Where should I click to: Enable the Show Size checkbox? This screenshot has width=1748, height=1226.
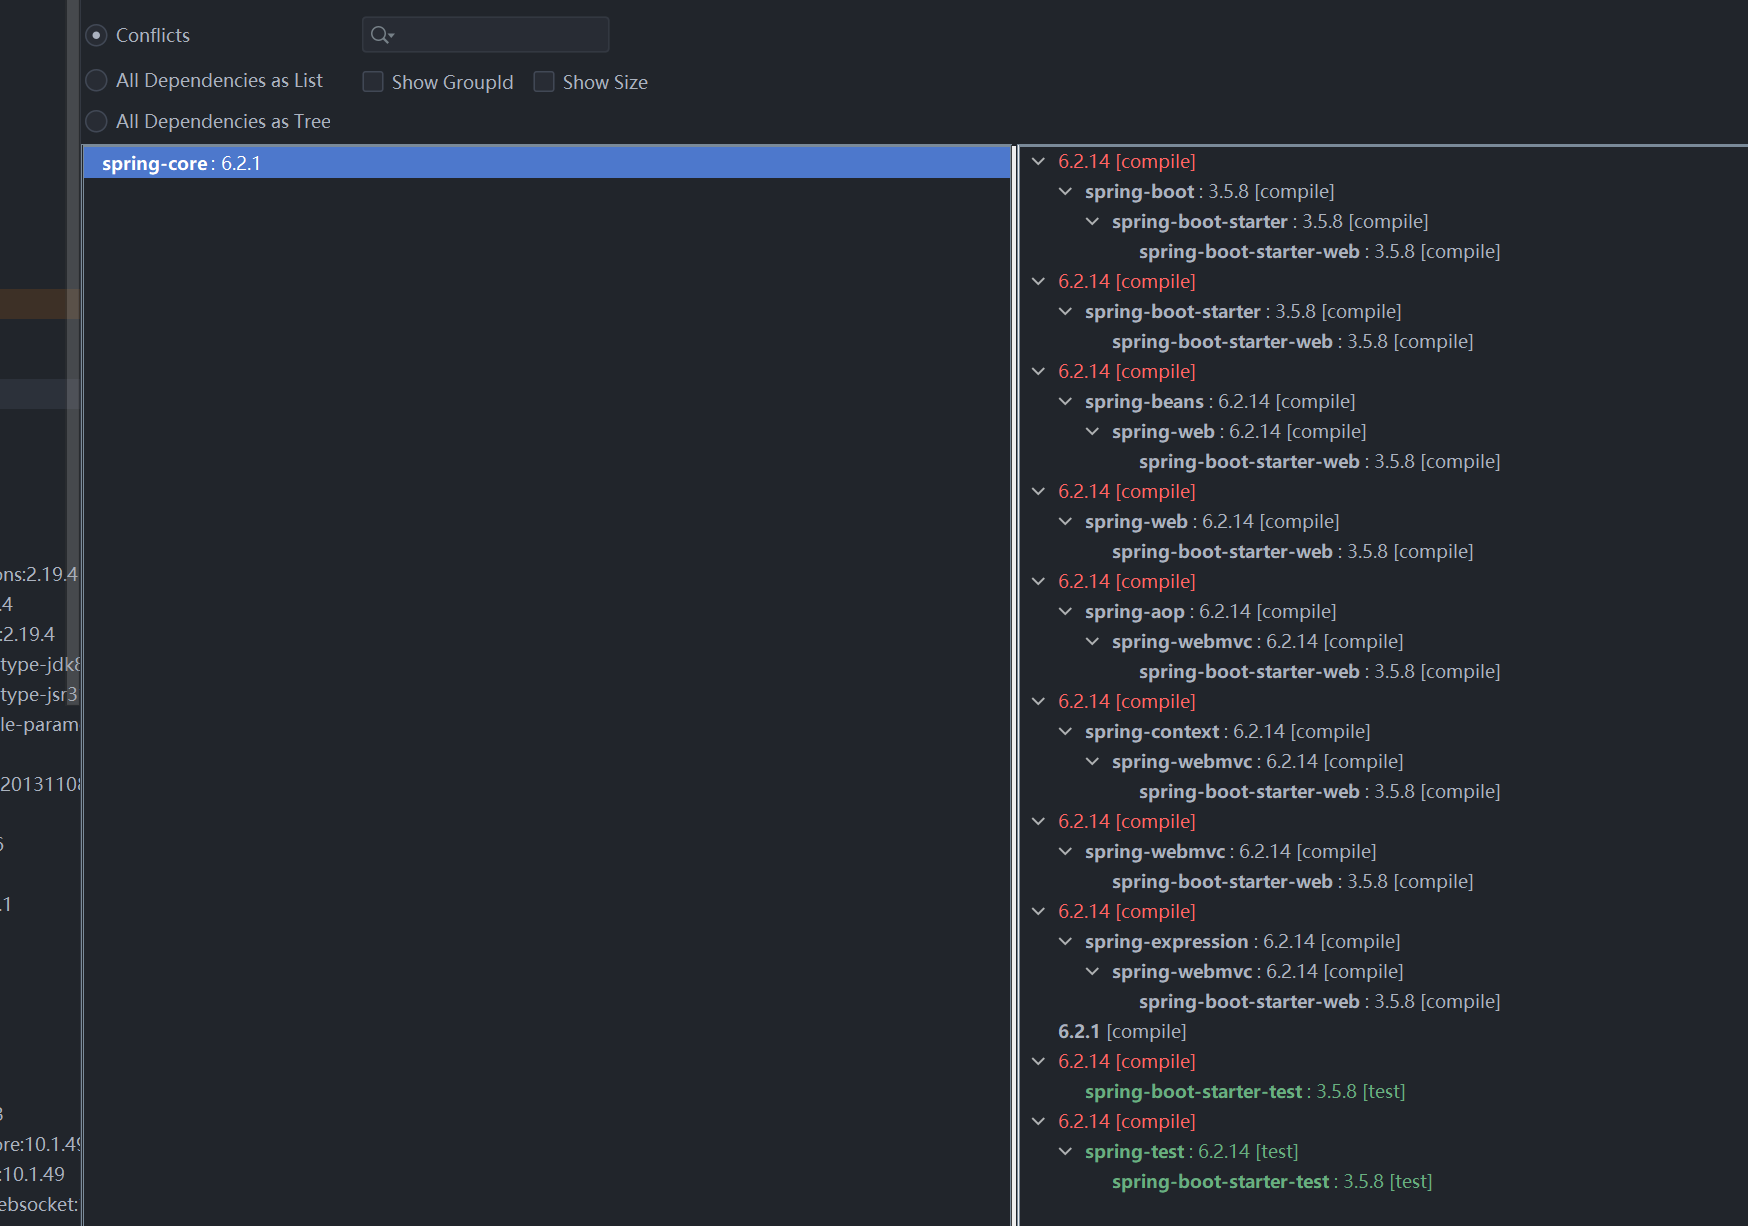click(x=544, y=82)
